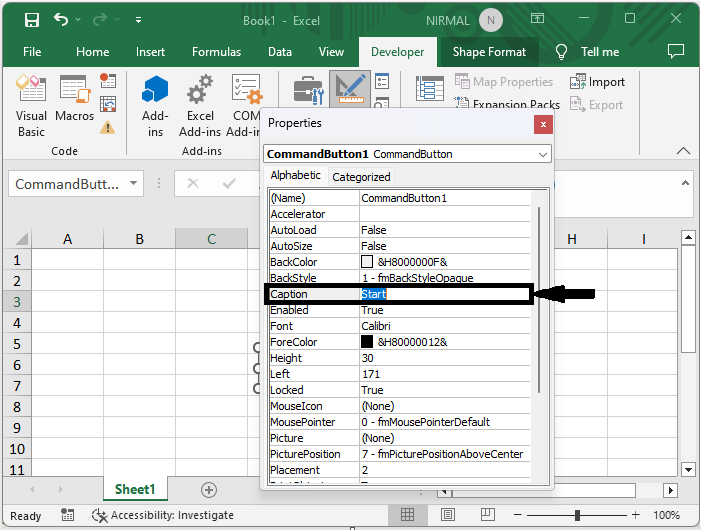This screenshot has height=530, width=701.
Task: Open Macro Security warning icon
Action: click(x=107, y=128)
